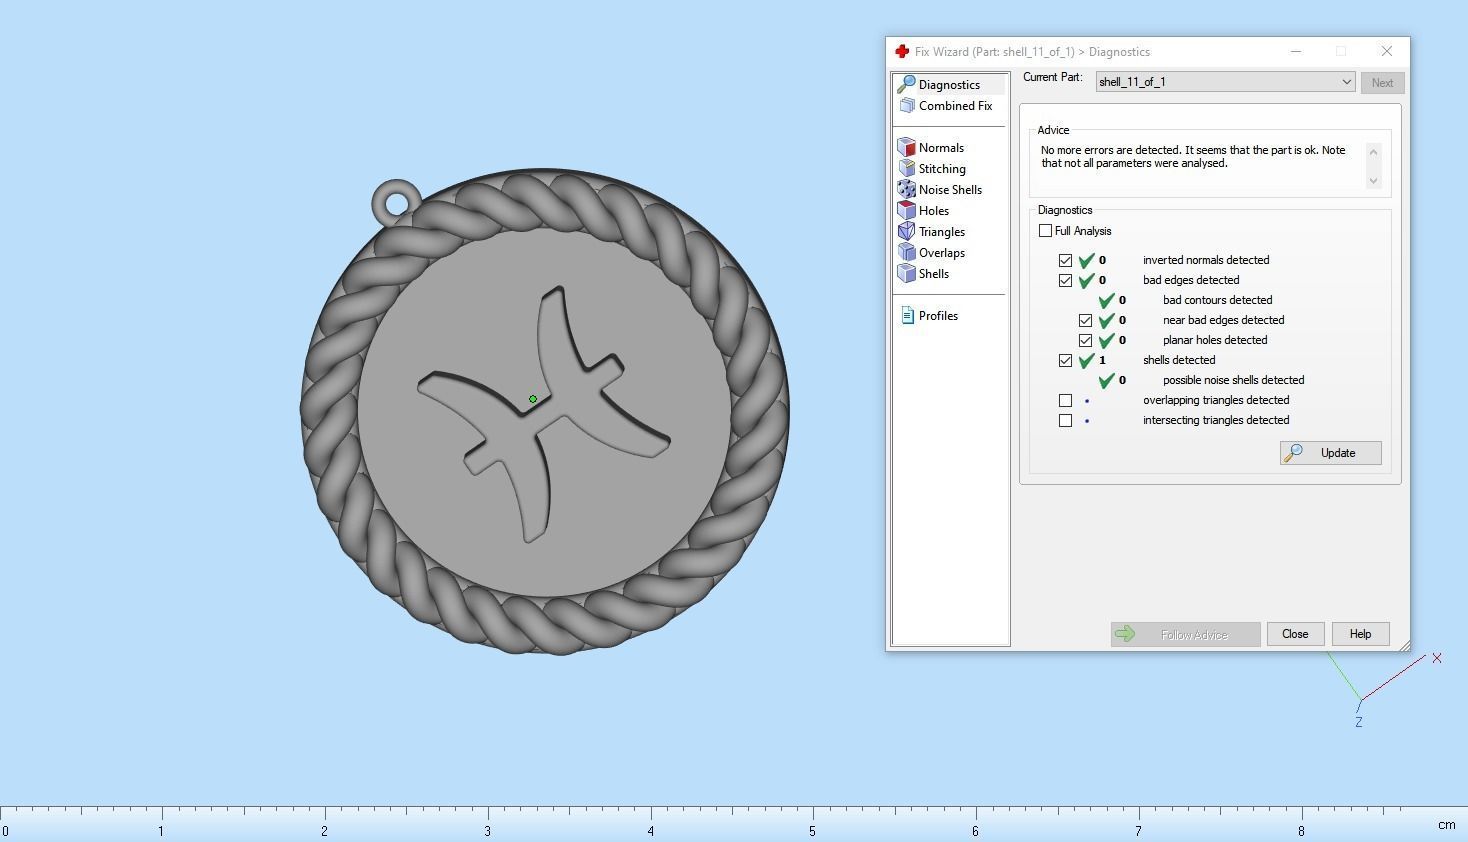Enable intersecting triangles detected check

[x=1065, y=420]
